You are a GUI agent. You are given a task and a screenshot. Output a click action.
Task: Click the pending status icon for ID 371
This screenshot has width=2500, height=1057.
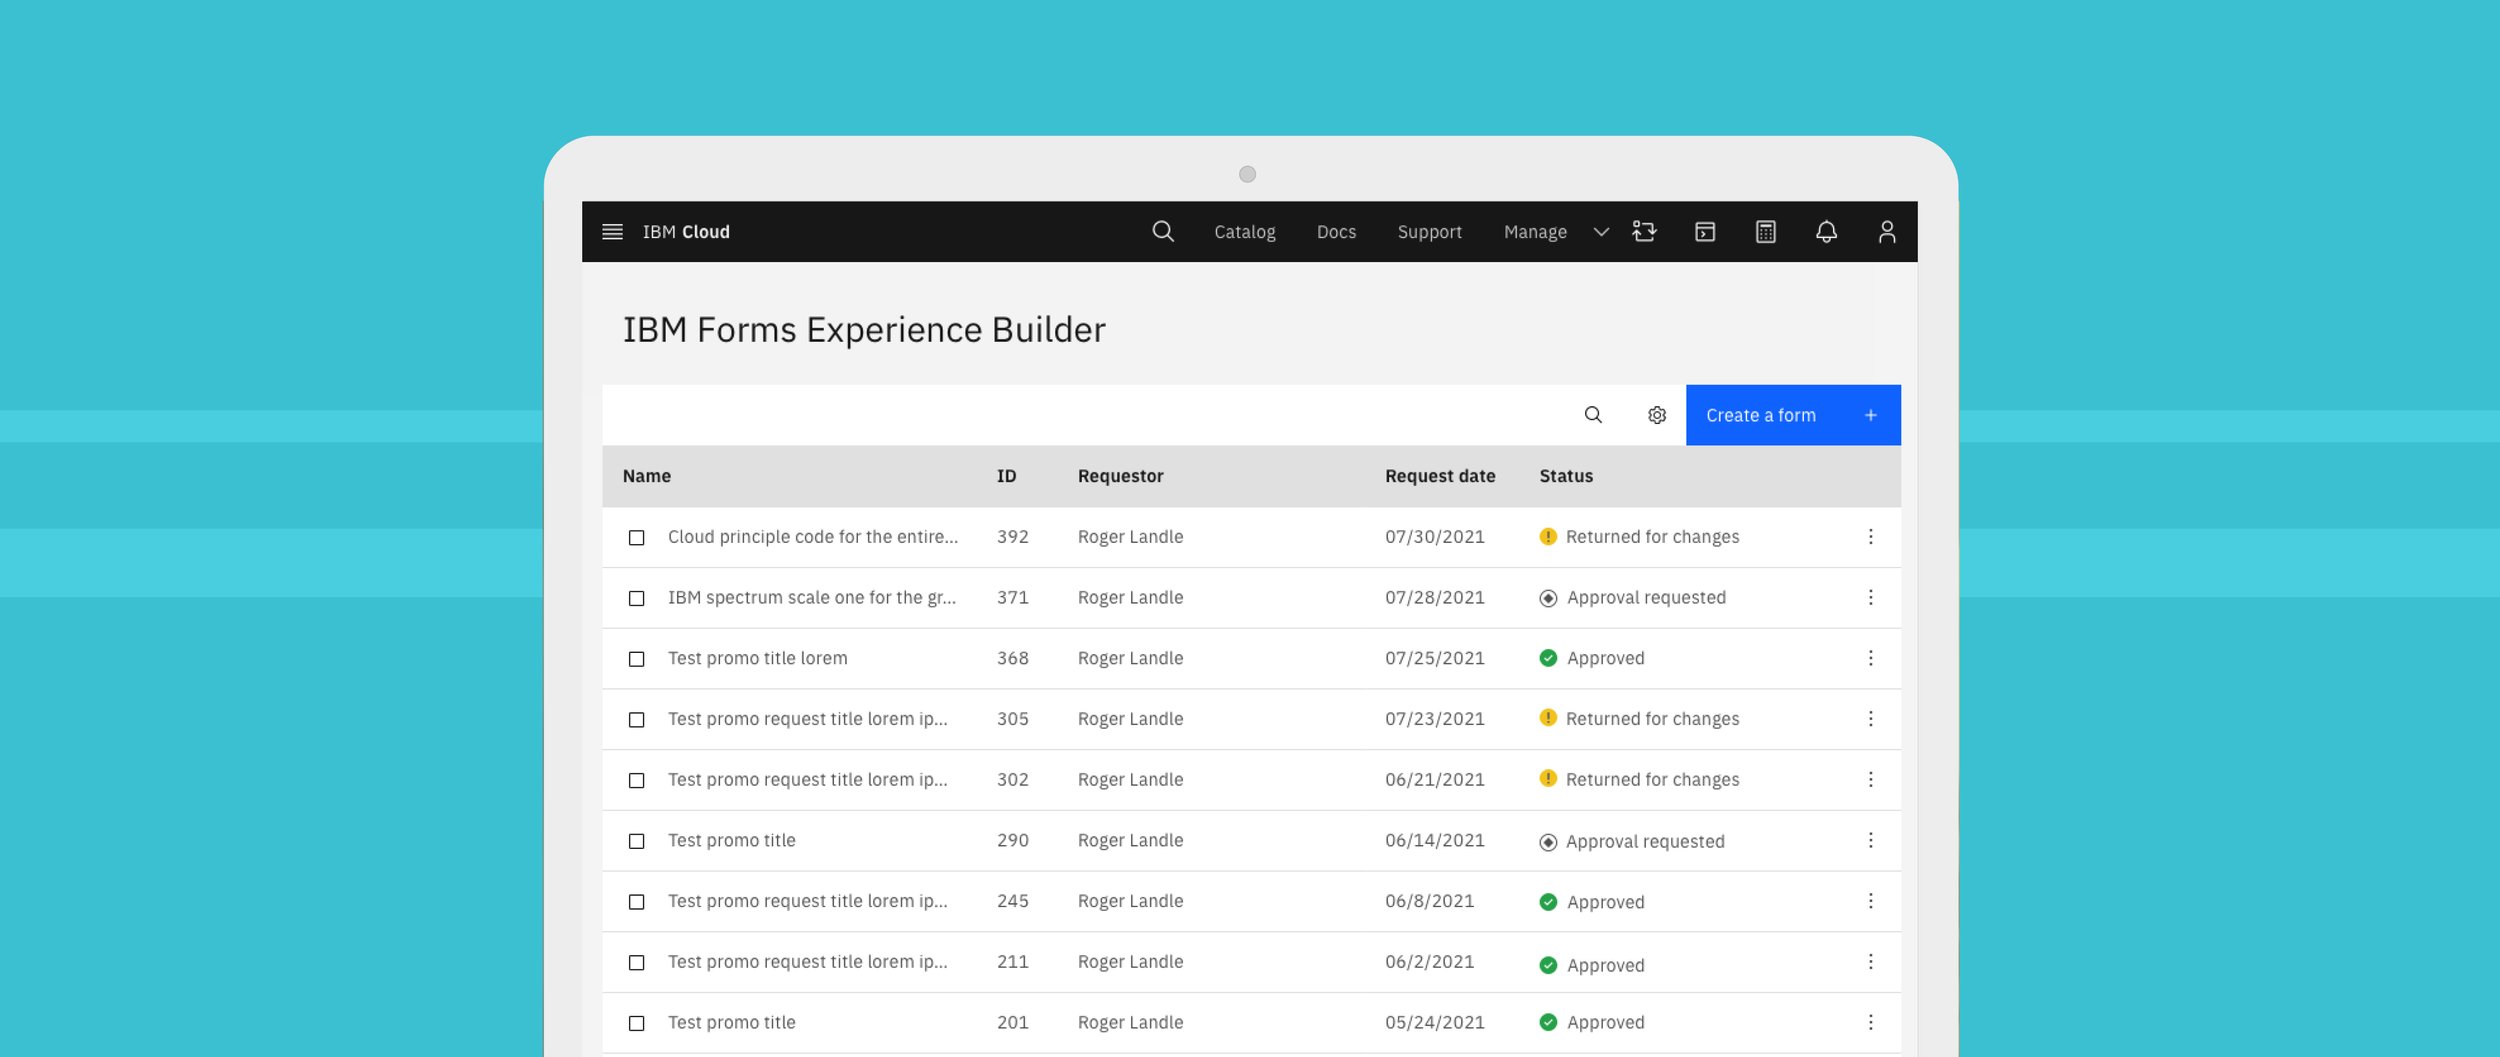(x=1548, y=598)
